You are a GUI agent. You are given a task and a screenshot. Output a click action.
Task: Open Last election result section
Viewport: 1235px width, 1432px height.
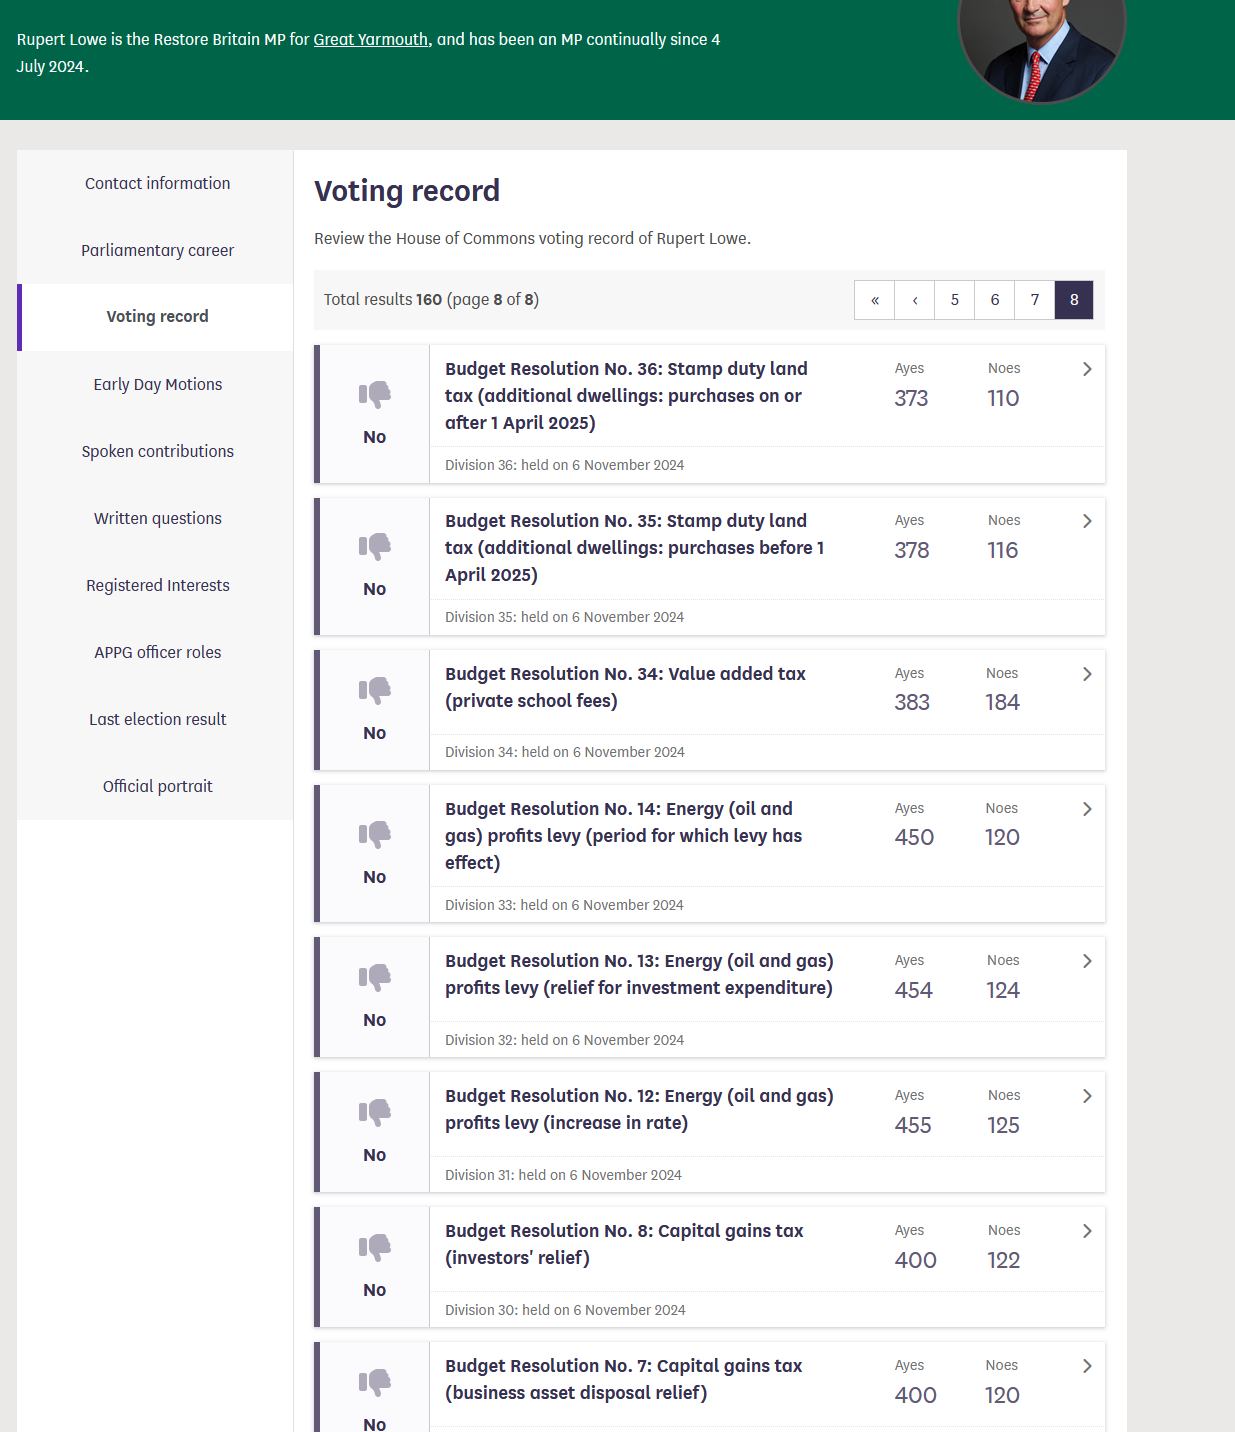pos(157,719)
